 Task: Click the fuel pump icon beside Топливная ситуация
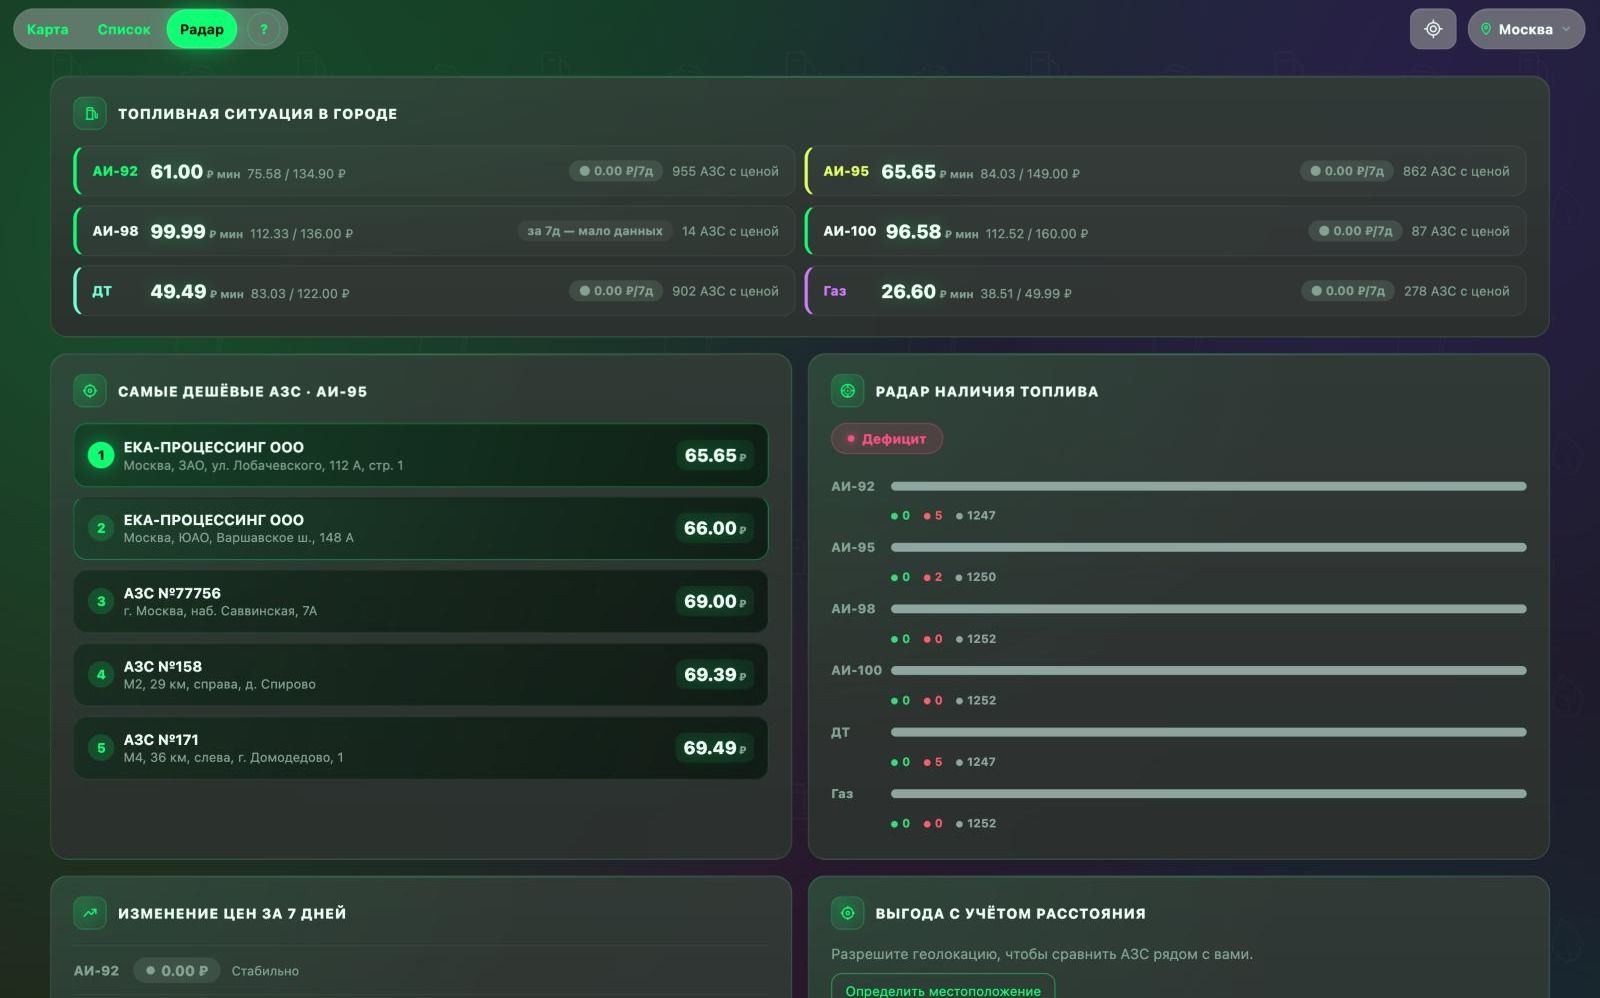click(90, 113)
